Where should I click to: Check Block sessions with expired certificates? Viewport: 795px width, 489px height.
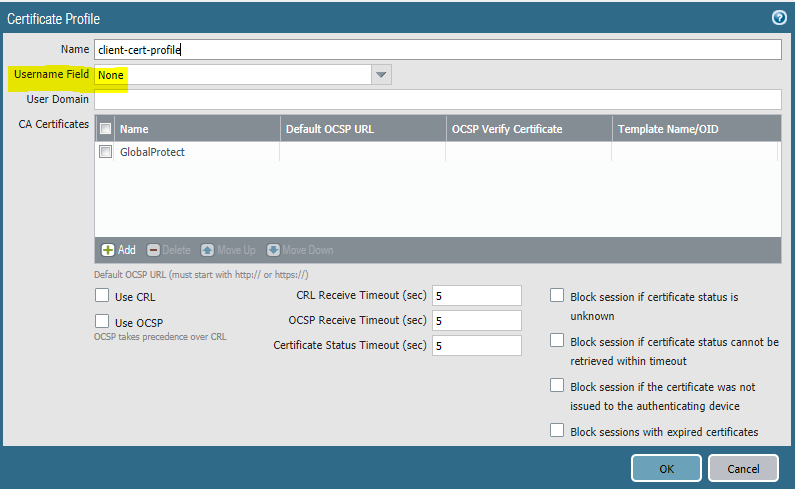coord(557,430)
